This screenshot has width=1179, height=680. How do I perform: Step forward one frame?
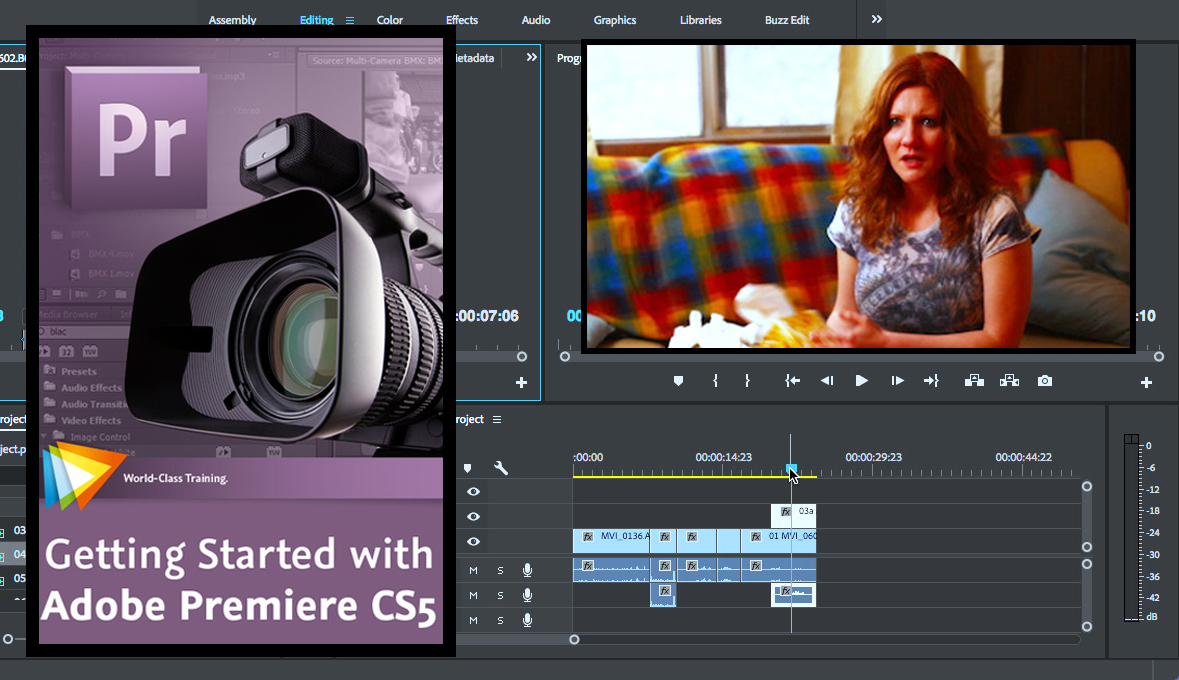pyautogui.click(x=897, y=381)
